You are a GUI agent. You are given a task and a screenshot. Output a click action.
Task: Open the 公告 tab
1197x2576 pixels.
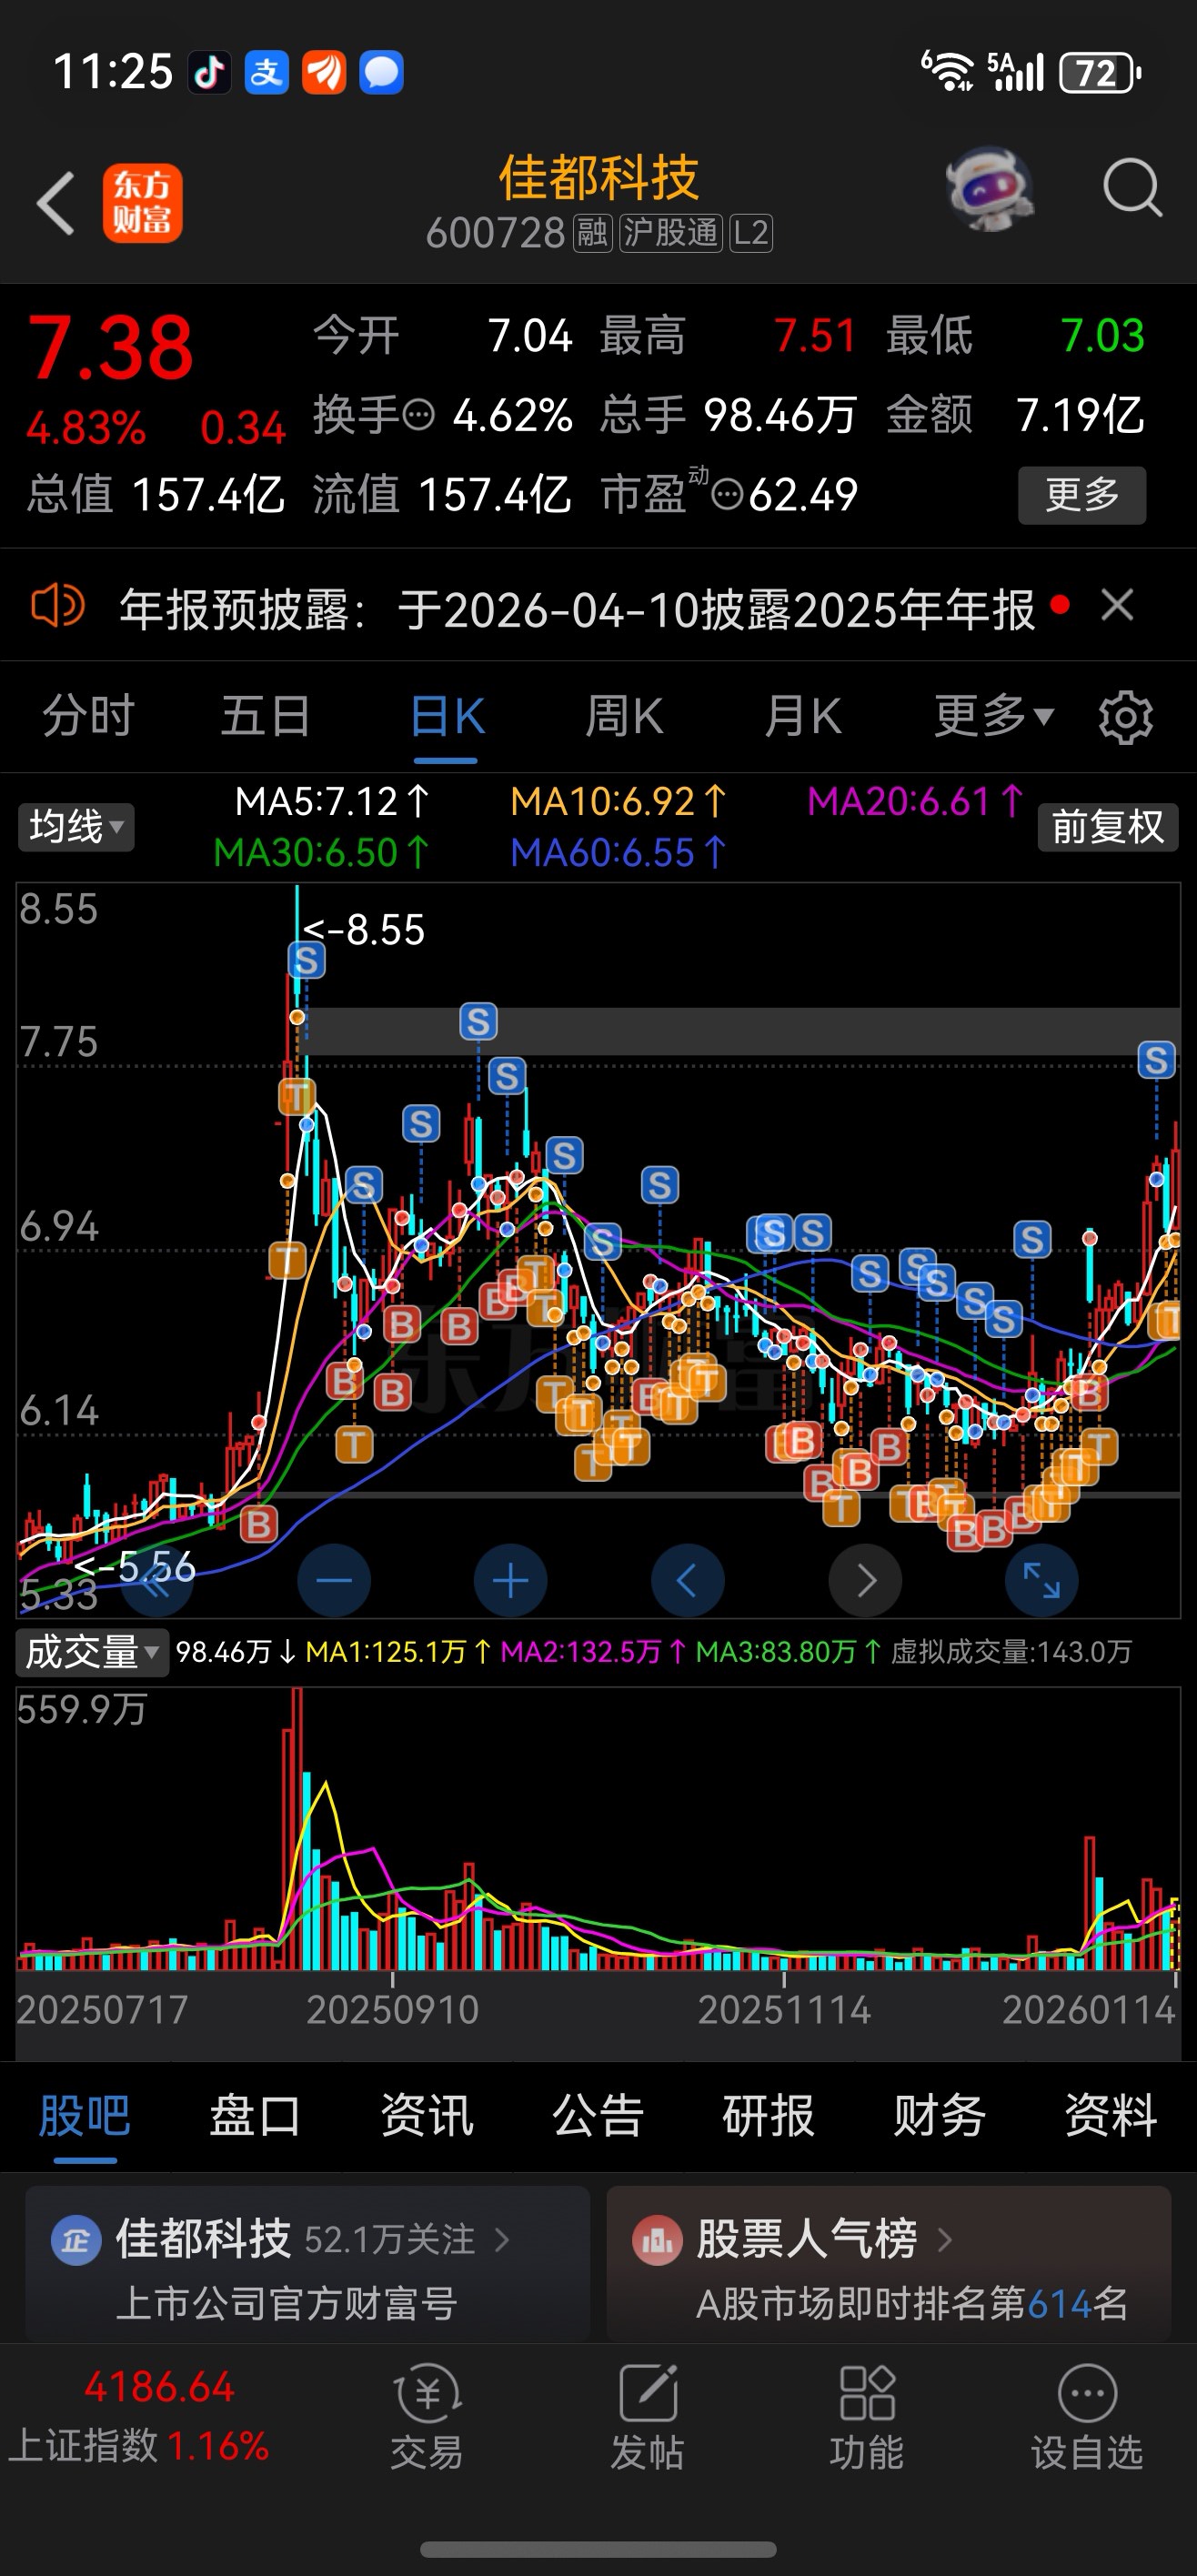pyautogui.click(x=598, y=2115)
